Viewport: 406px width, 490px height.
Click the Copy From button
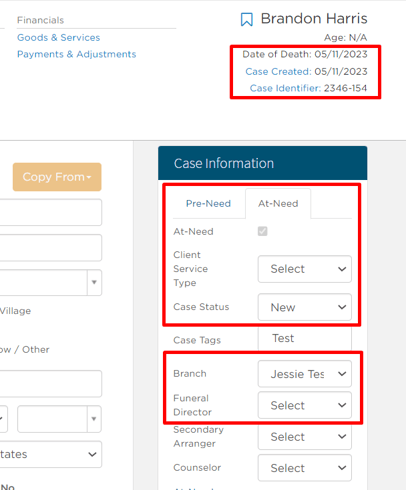click(57, 177)
